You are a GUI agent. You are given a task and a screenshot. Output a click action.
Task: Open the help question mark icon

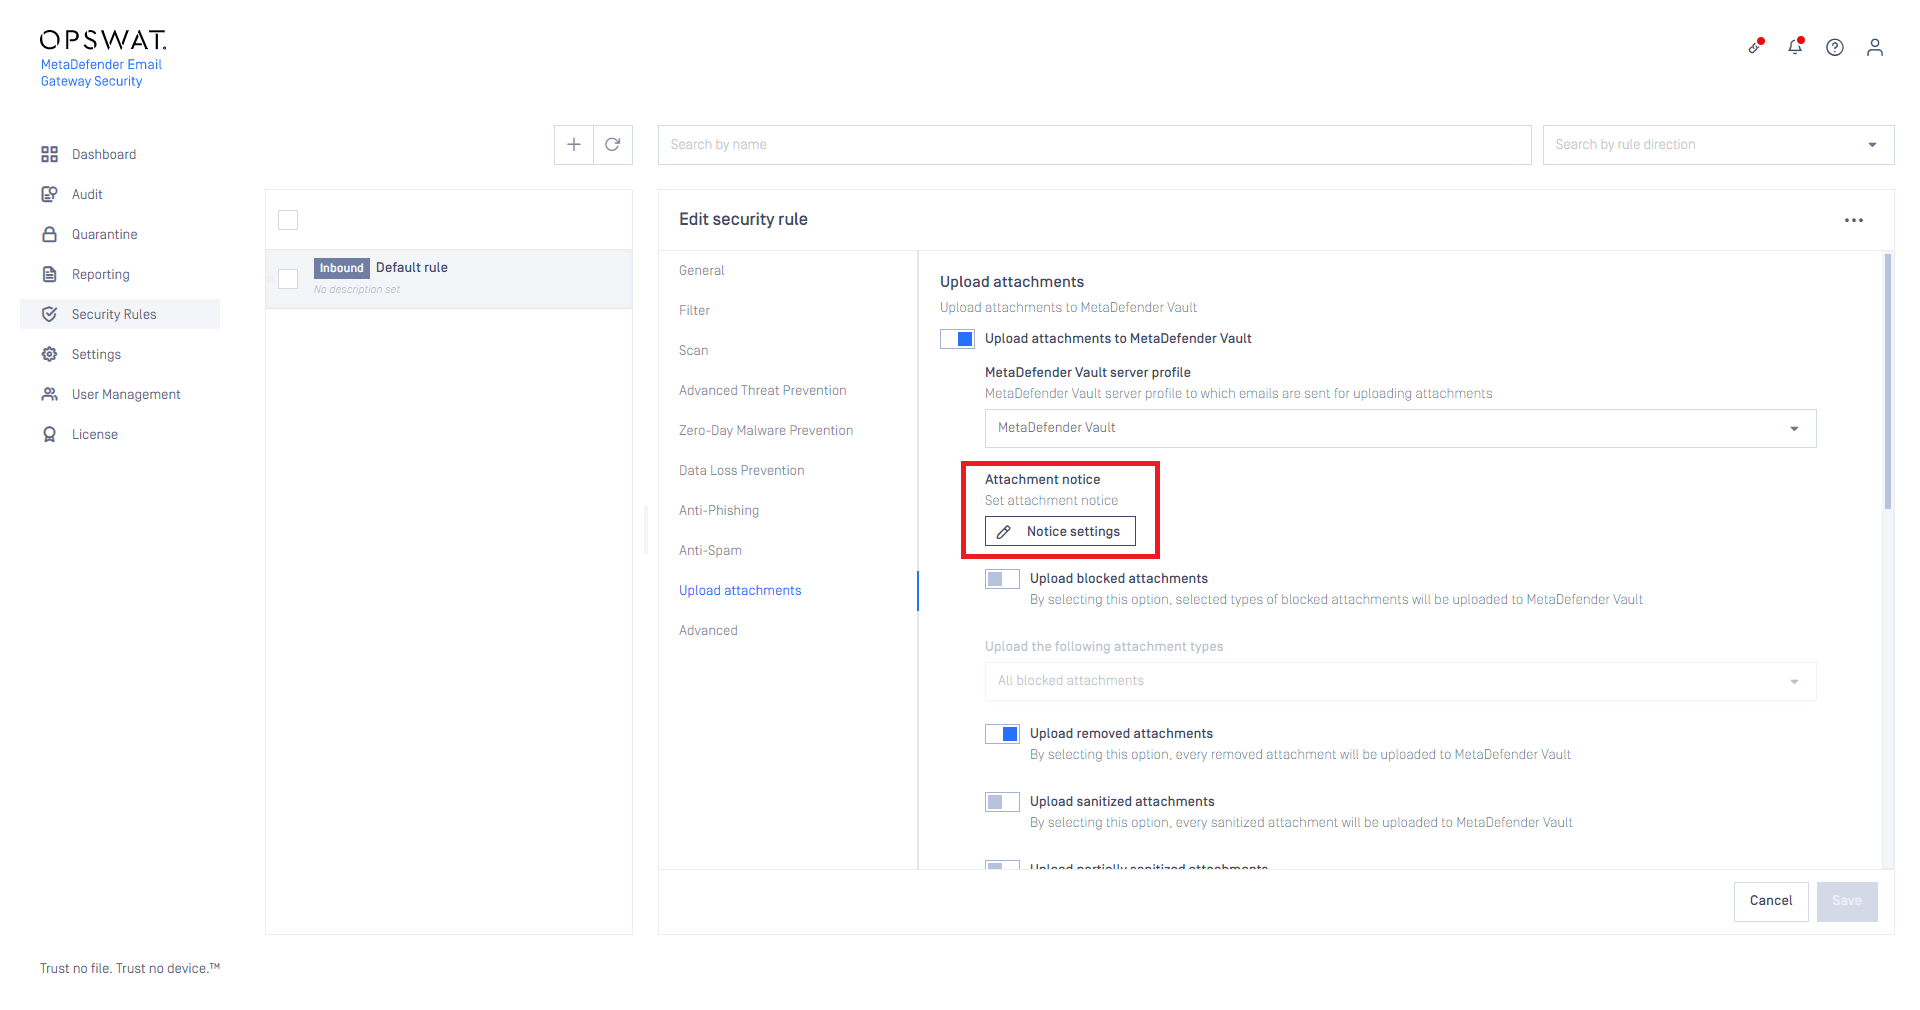[x=1835, y=47]
